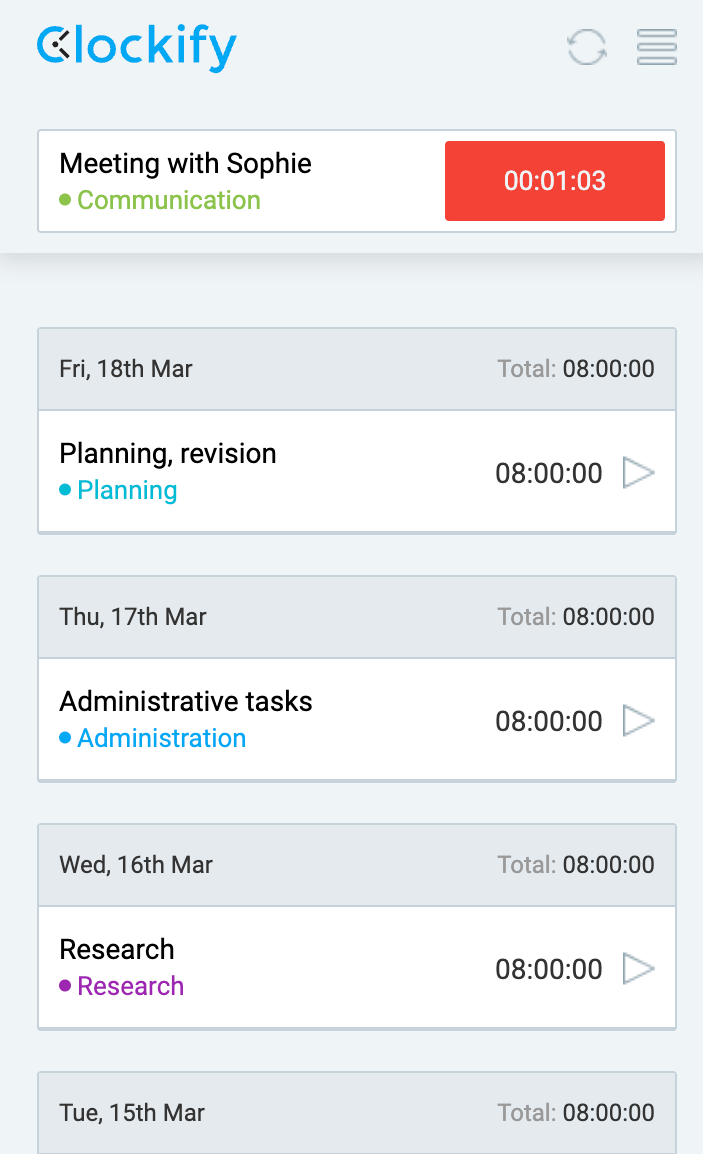This screenshot has width=703, height=1154.
Task: Click the blue Administration project label
Action: pos(161,738)
